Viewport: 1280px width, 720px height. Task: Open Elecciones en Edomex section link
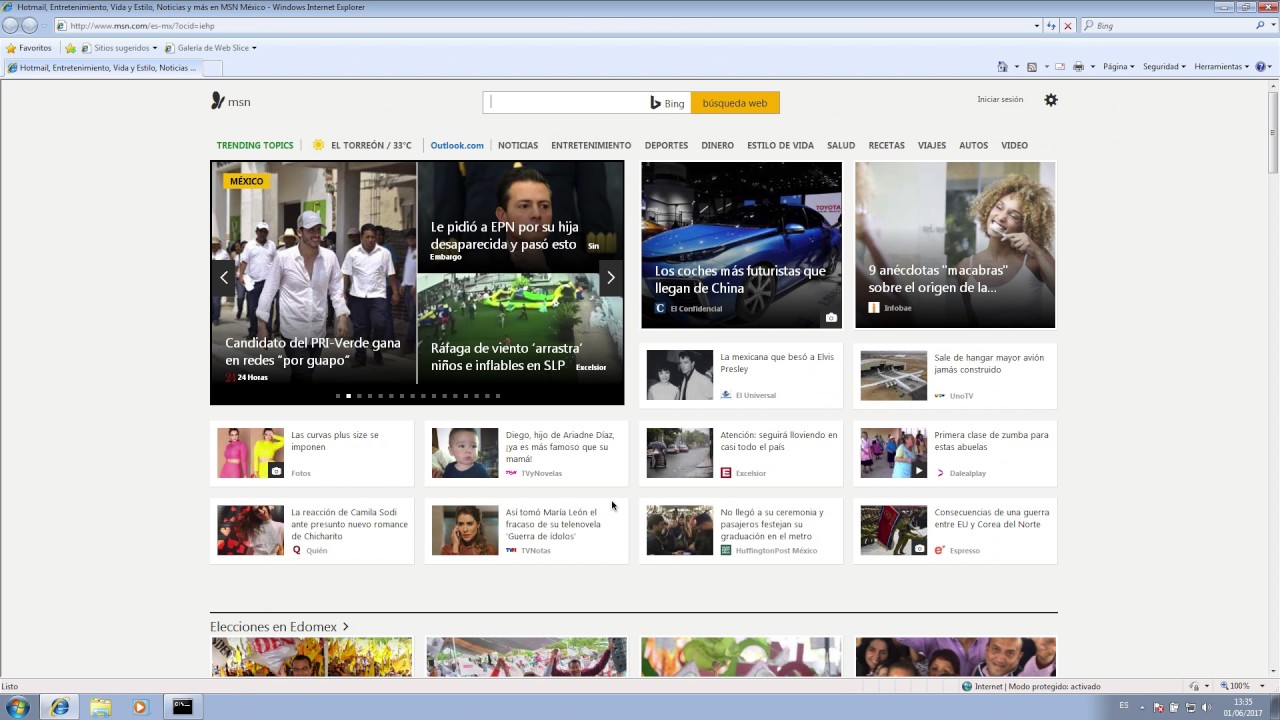pyautogui.click(x=279, y=627)
